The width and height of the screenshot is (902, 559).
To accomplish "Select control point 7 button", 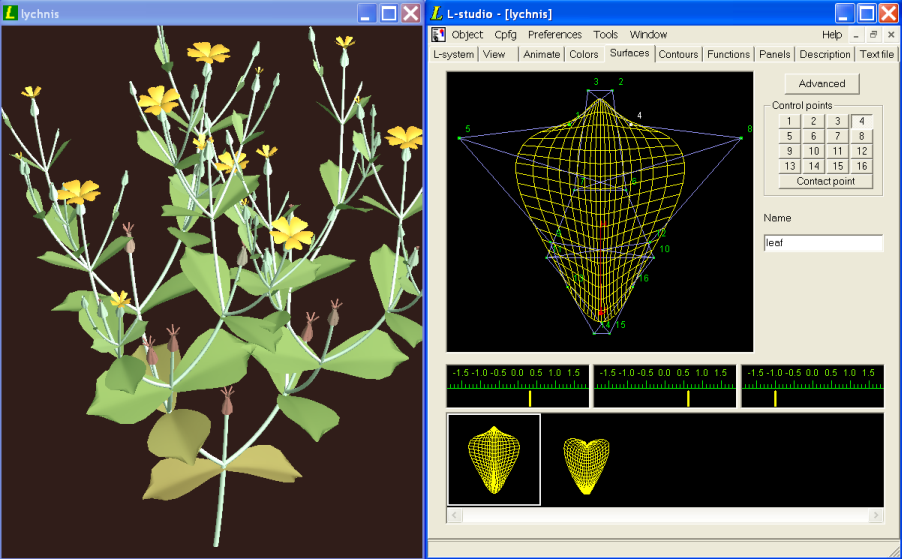I will (x=838, y=136).
